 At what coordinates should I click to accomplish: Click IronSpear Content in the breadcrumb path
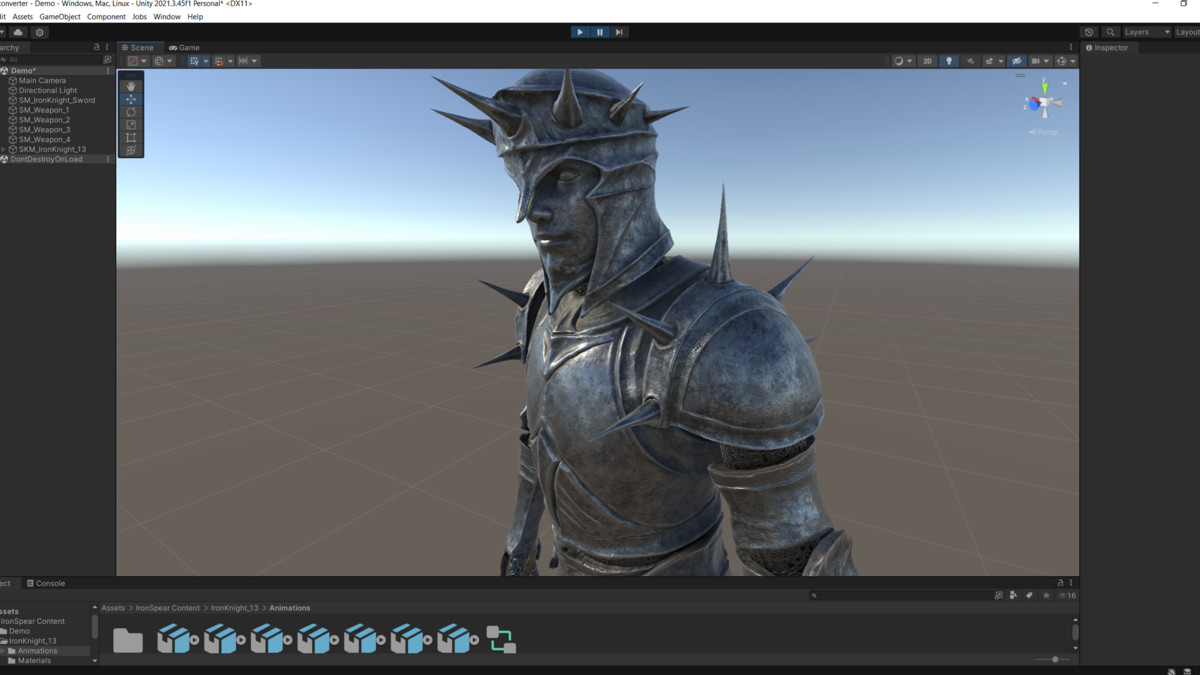(x=168, y=608)
